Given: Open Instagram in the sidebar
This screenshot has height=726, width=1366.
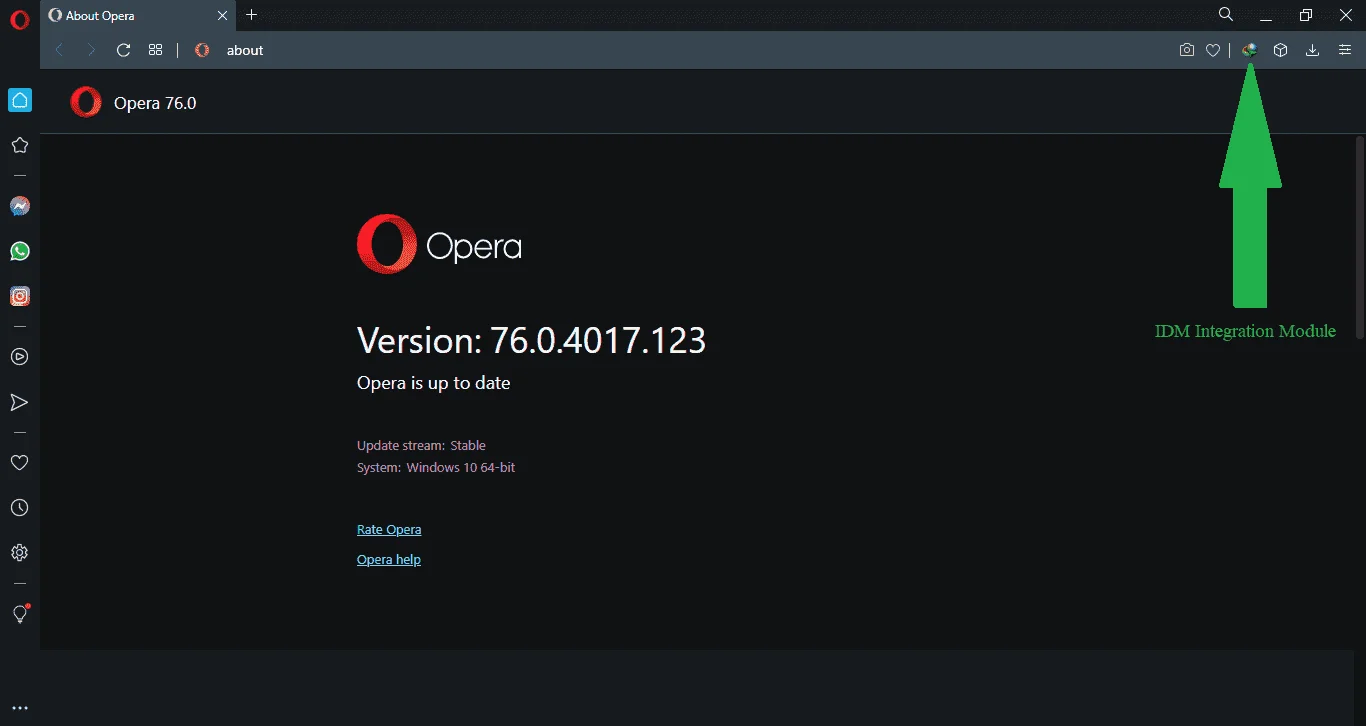Looking at the screenshot, I should (x=19, y=296).
